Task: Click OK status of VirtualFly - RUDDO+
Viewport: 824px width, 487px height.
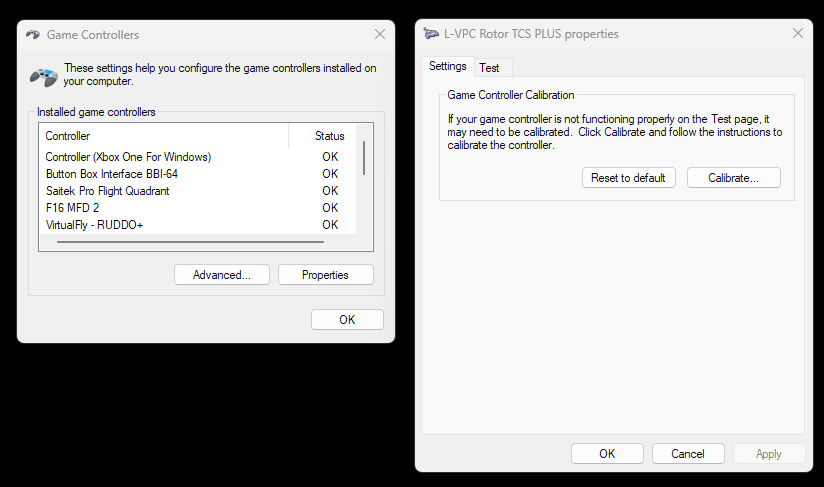Action: (x=330, y=225)
